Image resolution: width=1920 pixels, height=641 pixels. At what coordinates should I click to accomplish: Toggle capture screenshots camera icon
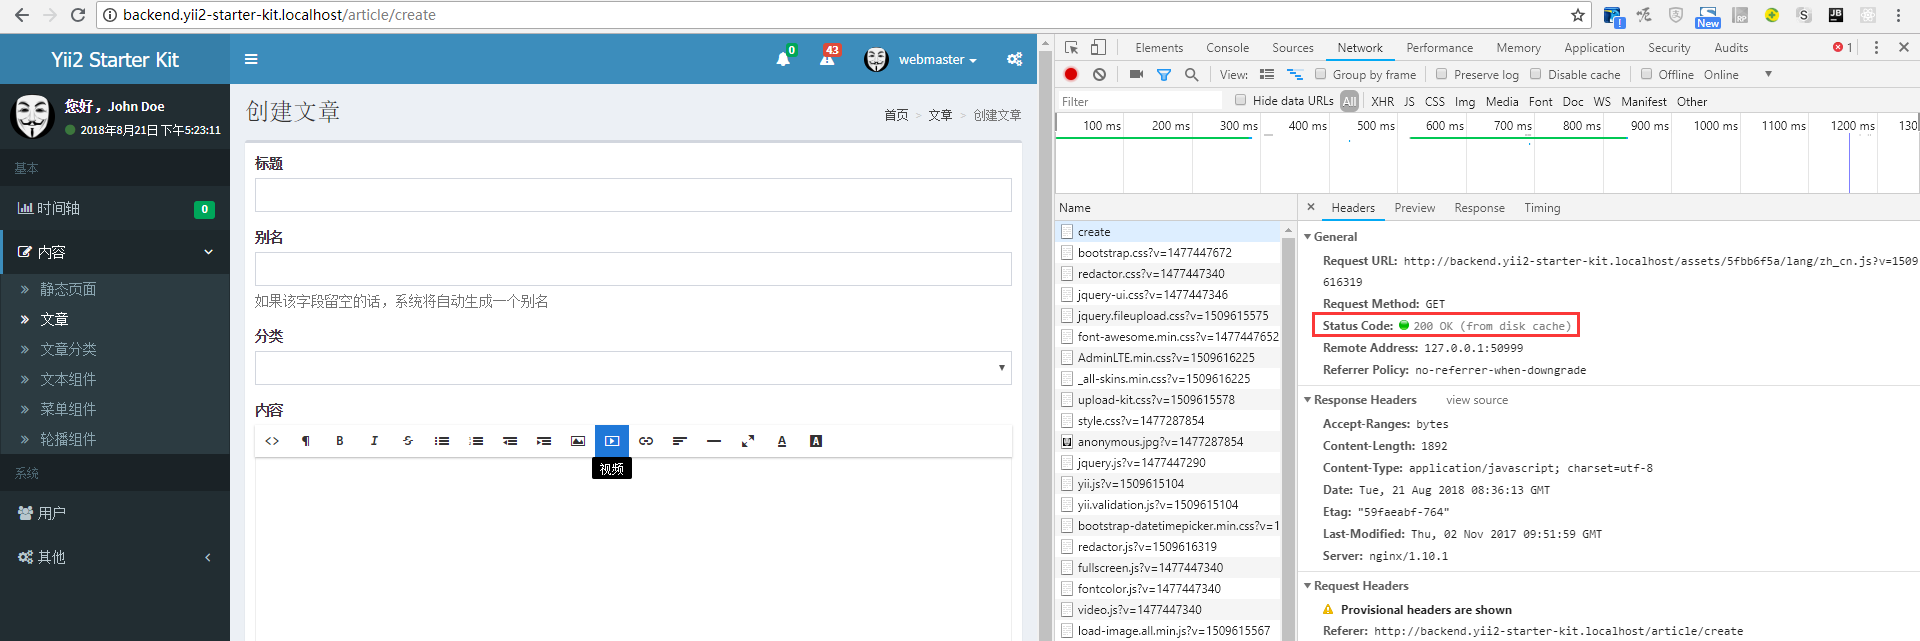[1136, 74]
